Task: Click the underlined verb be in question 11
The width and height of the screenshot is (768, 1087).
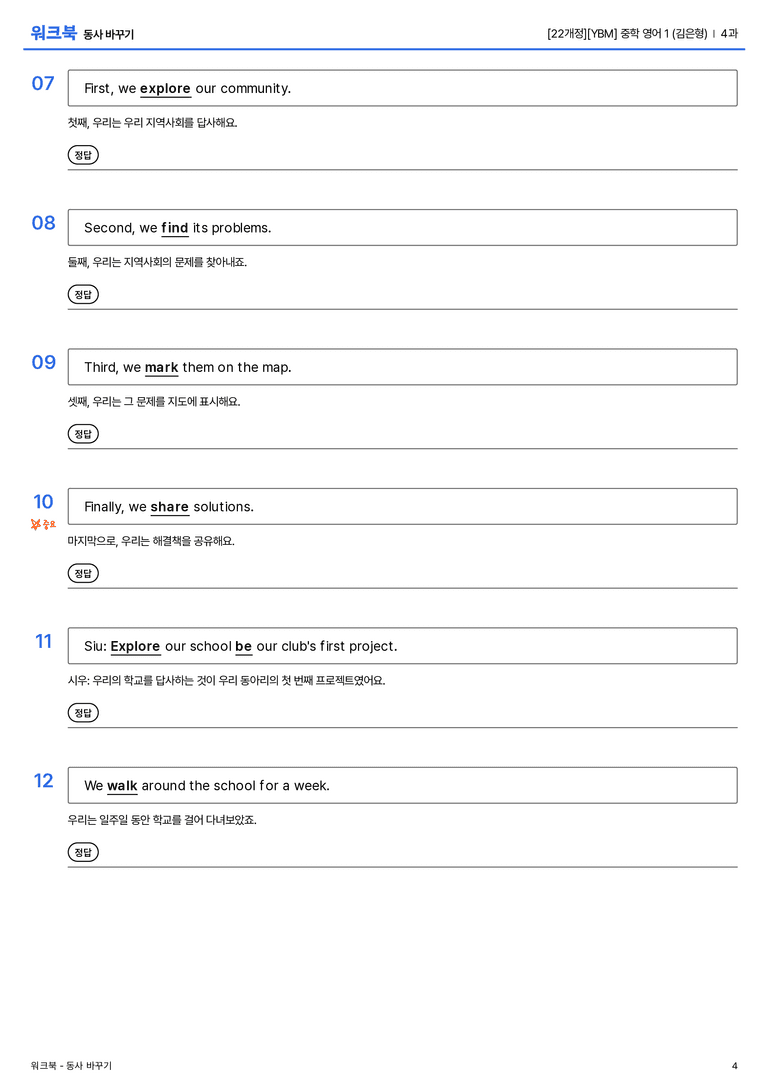Action: tap(243, 646)
